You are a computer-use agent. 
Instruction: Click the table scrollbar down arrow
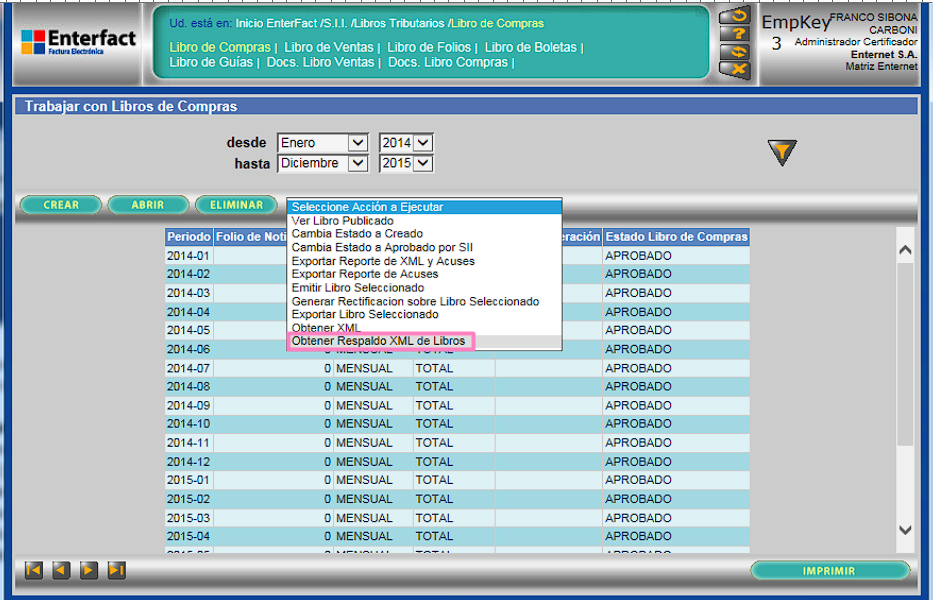click(904, 530)
